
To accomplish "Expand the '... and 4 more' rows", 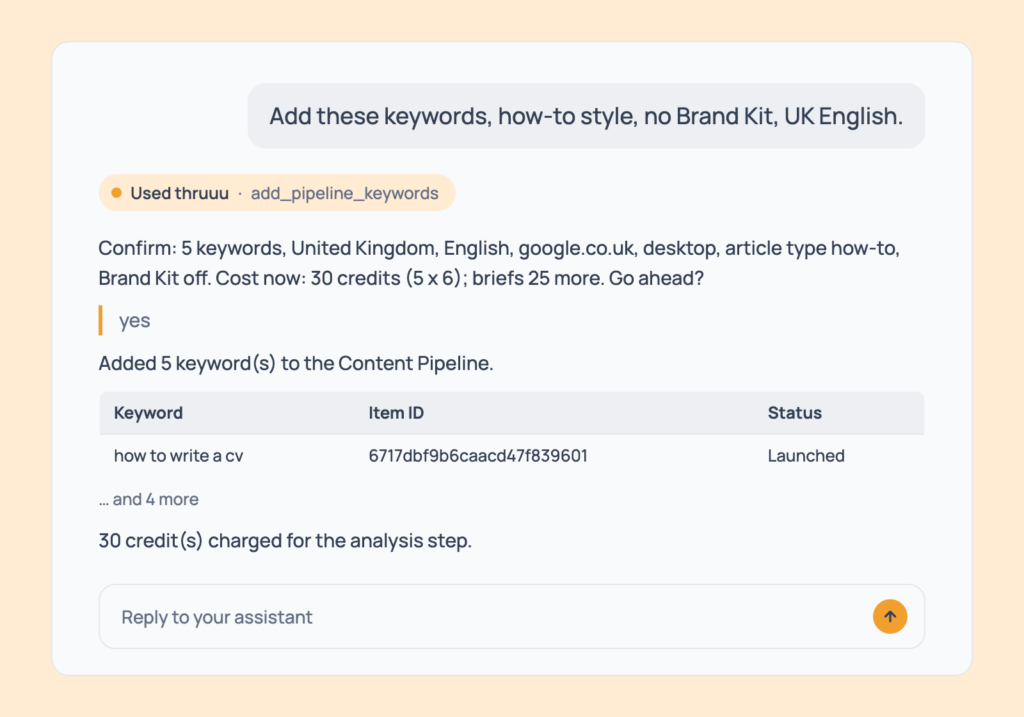I will (x=149, y=499).
